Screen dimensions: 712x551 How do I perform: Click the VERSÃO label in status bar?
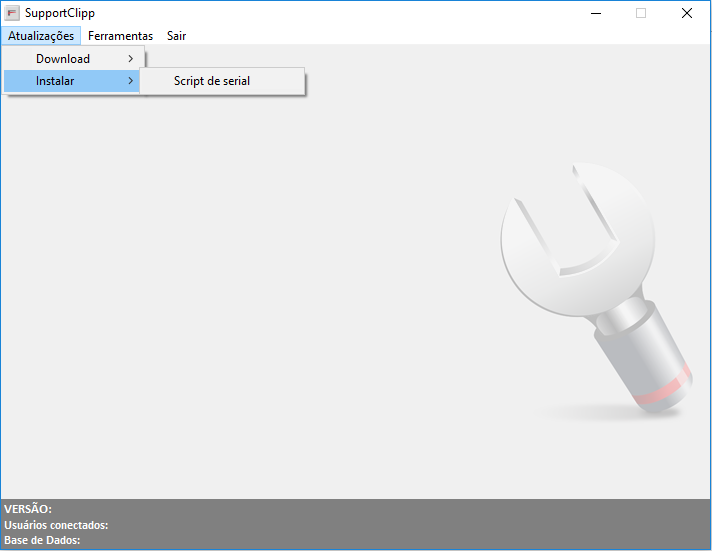28,509
